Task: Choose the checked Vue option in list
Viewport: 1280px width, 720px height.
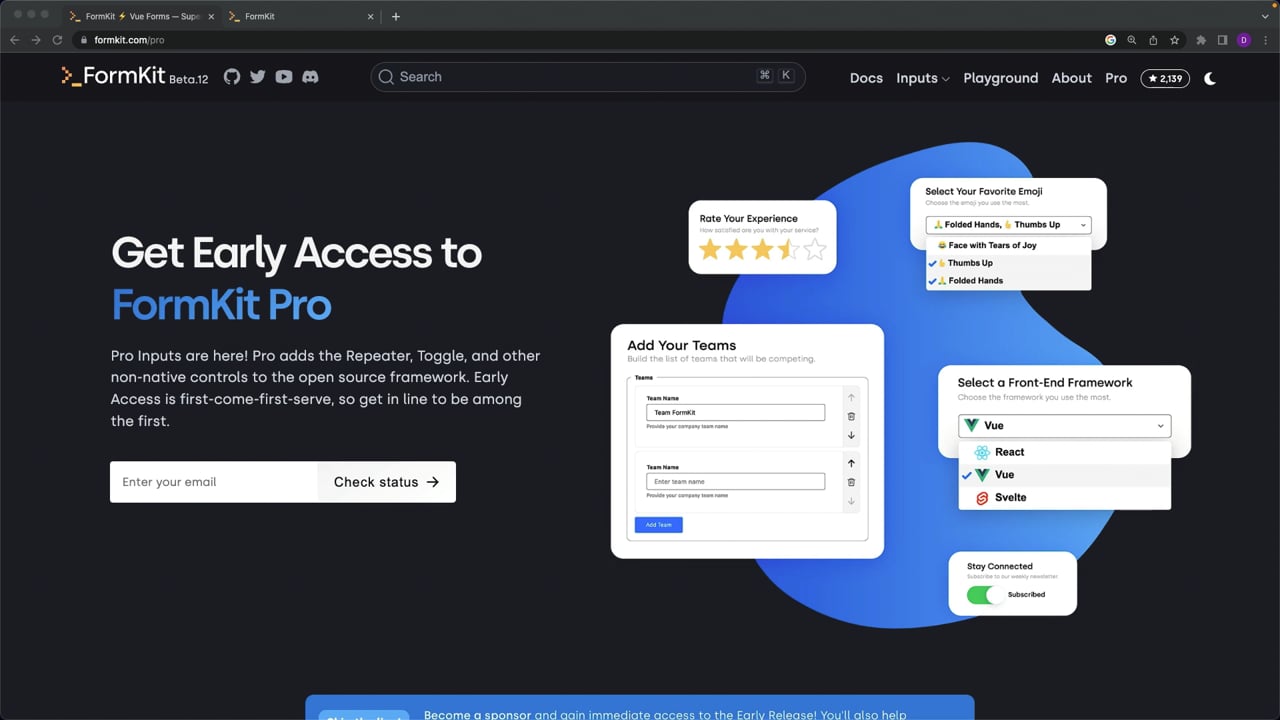Action: [1064, 475]
